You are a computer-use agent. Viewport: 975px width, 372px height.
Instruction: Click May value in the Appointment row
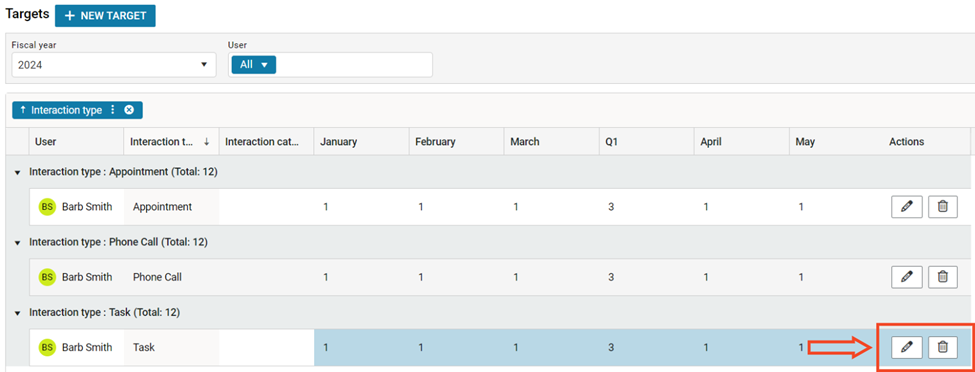(802, 207)
